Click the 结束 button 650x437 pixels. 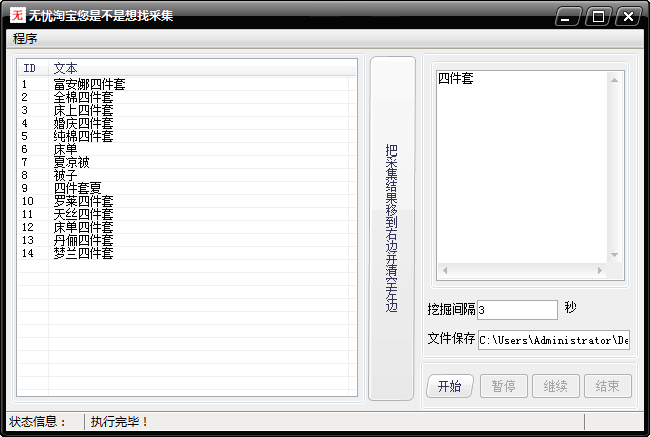[x=608, y=386]
